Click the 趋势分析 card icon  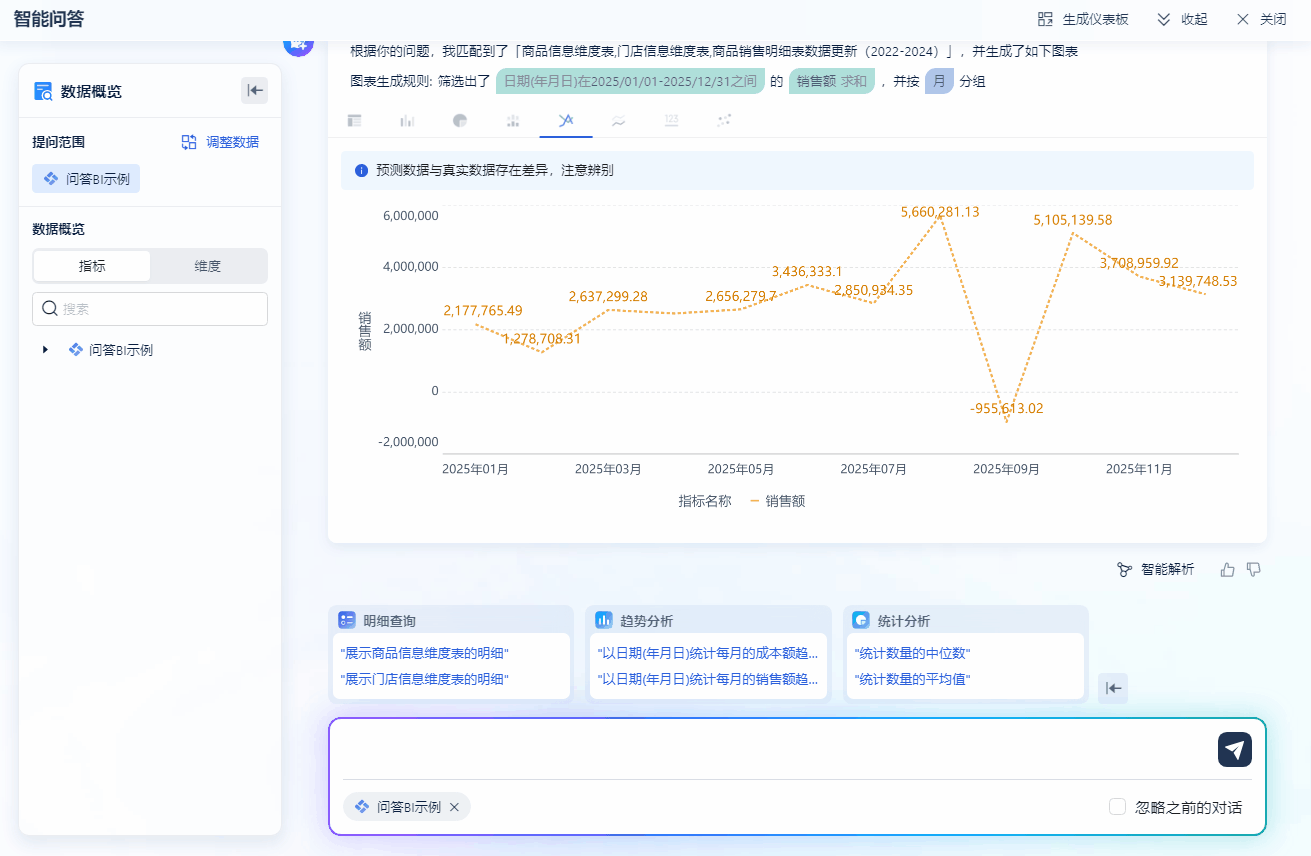coord(604,620)
